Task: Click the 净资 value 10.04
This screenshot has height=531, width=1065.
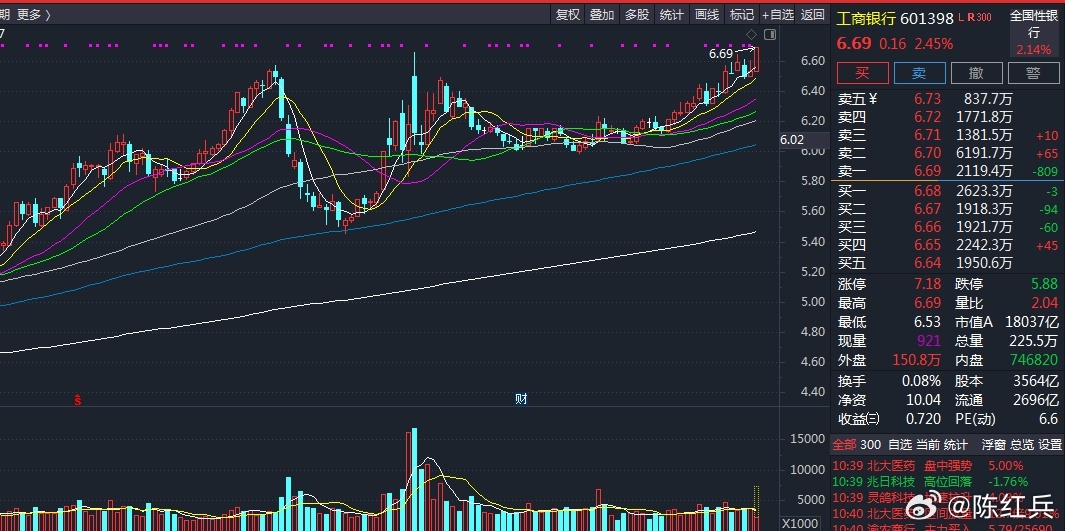Action: (924, 400)
